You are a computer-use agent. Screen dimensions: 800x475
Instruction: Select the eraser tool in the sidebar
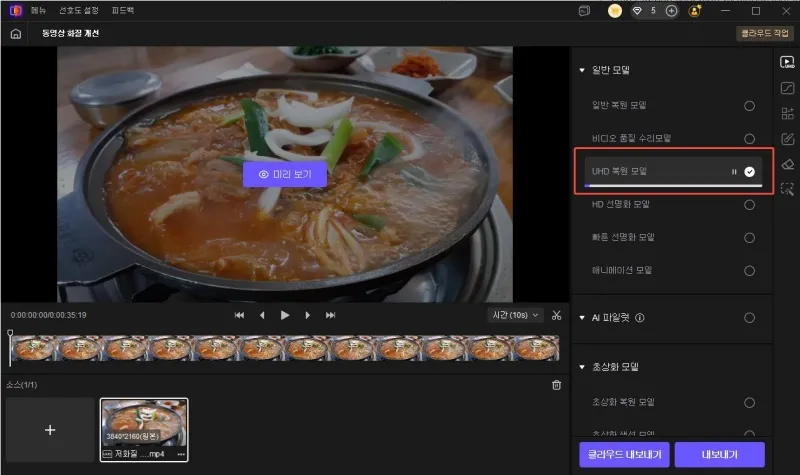(787, 164)
